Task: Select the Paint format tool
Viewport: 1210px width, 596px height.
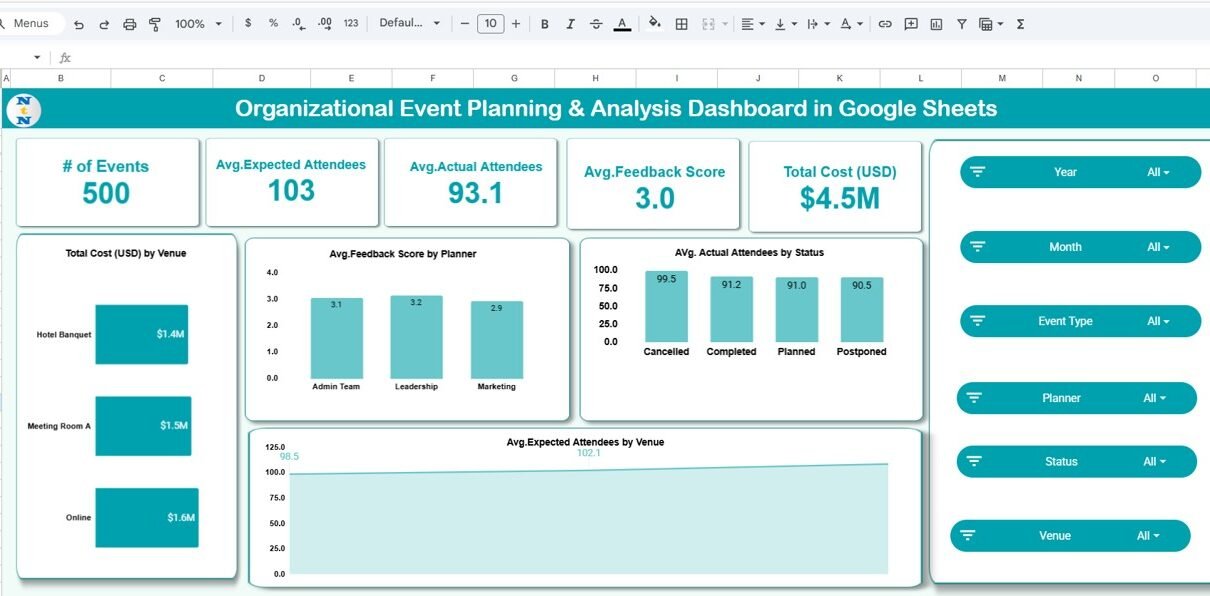Action: [155, 24]
